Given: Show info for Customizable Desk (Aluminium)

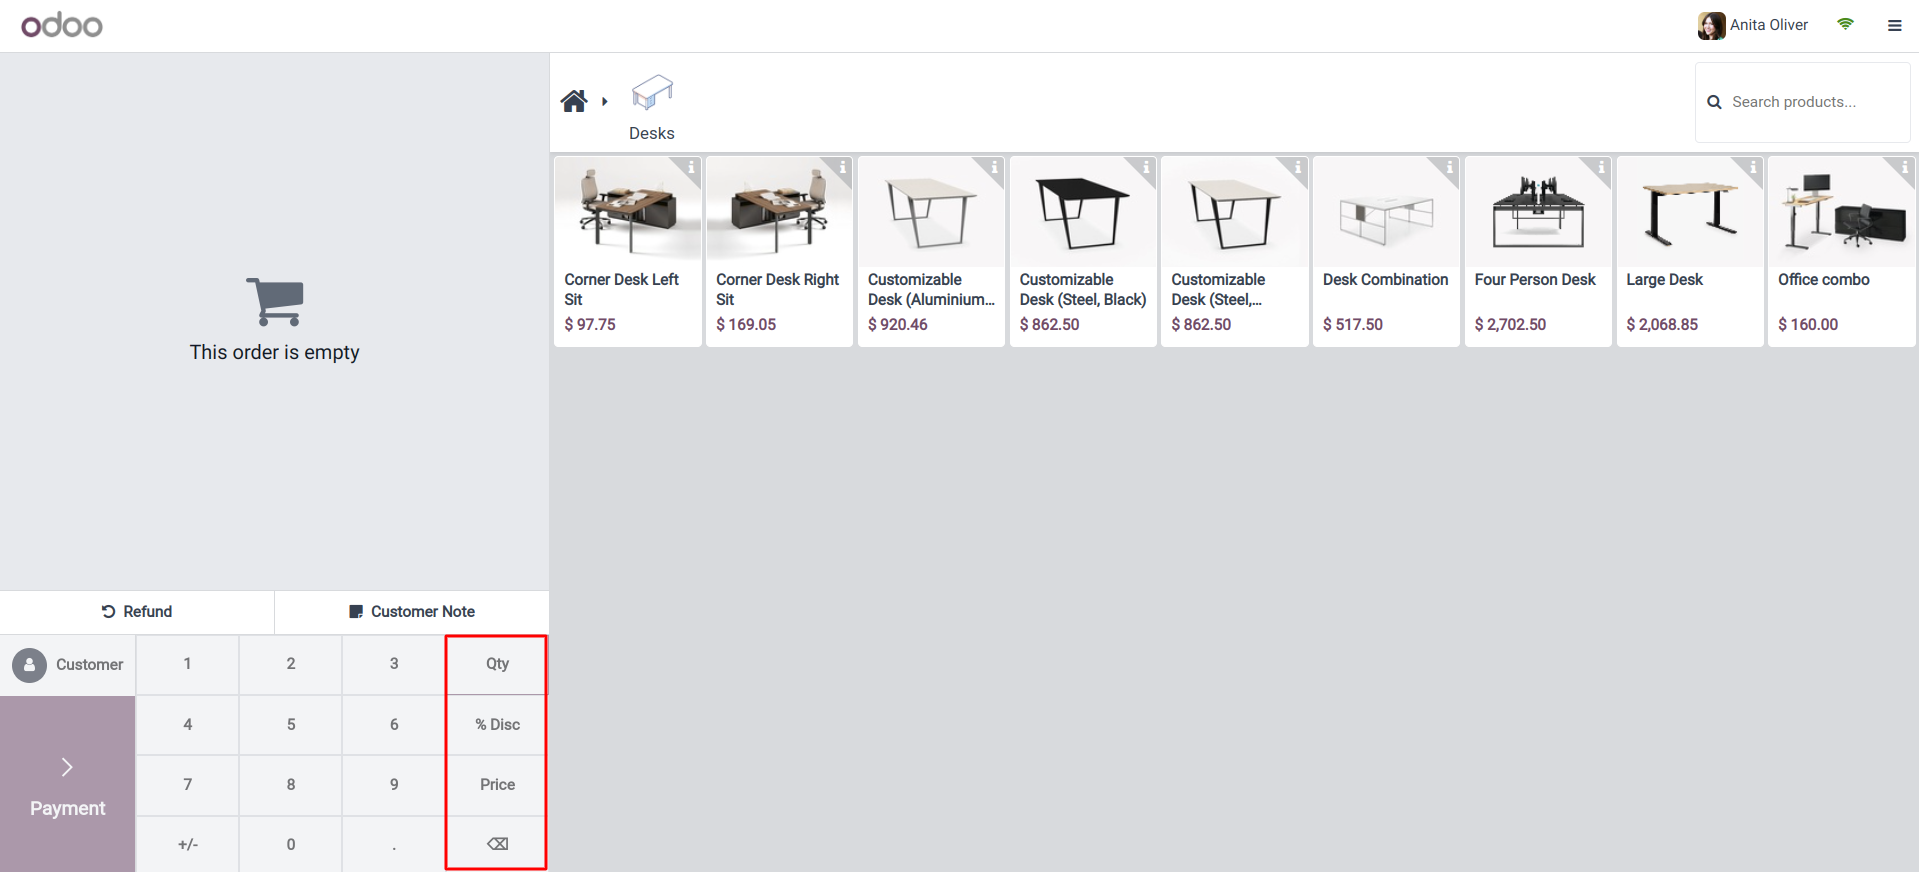Looking at the screenshot, I should click(994, 167).
